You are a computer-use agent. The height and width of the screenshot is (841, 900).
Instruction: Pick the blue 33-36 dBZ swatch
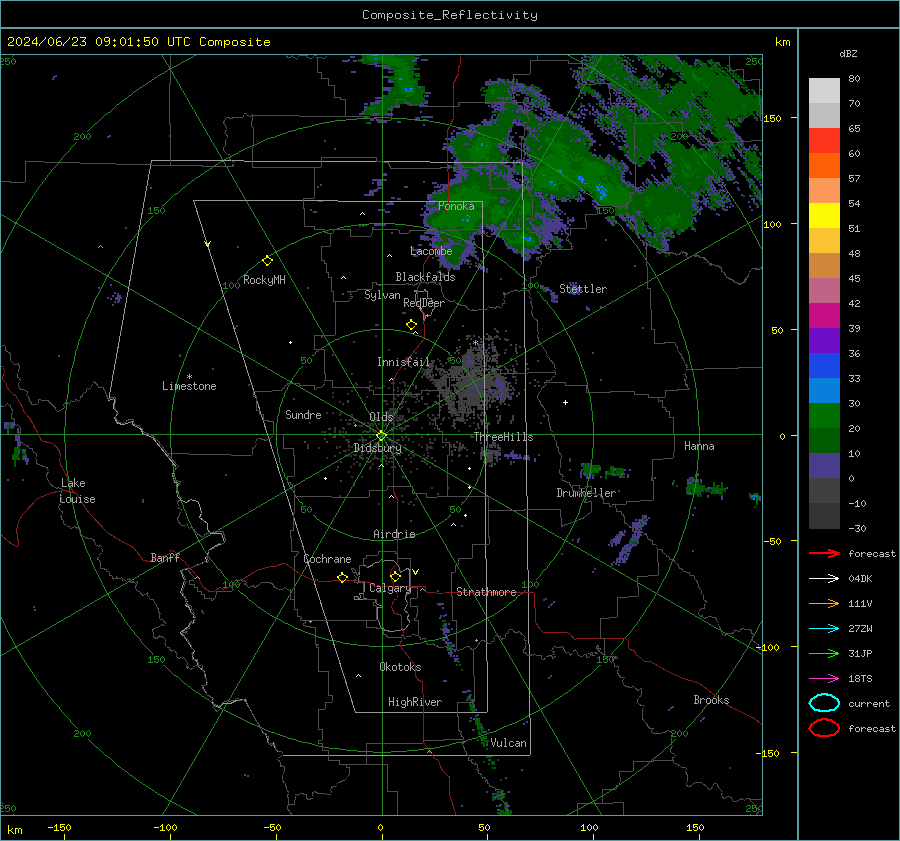point(824,366)
